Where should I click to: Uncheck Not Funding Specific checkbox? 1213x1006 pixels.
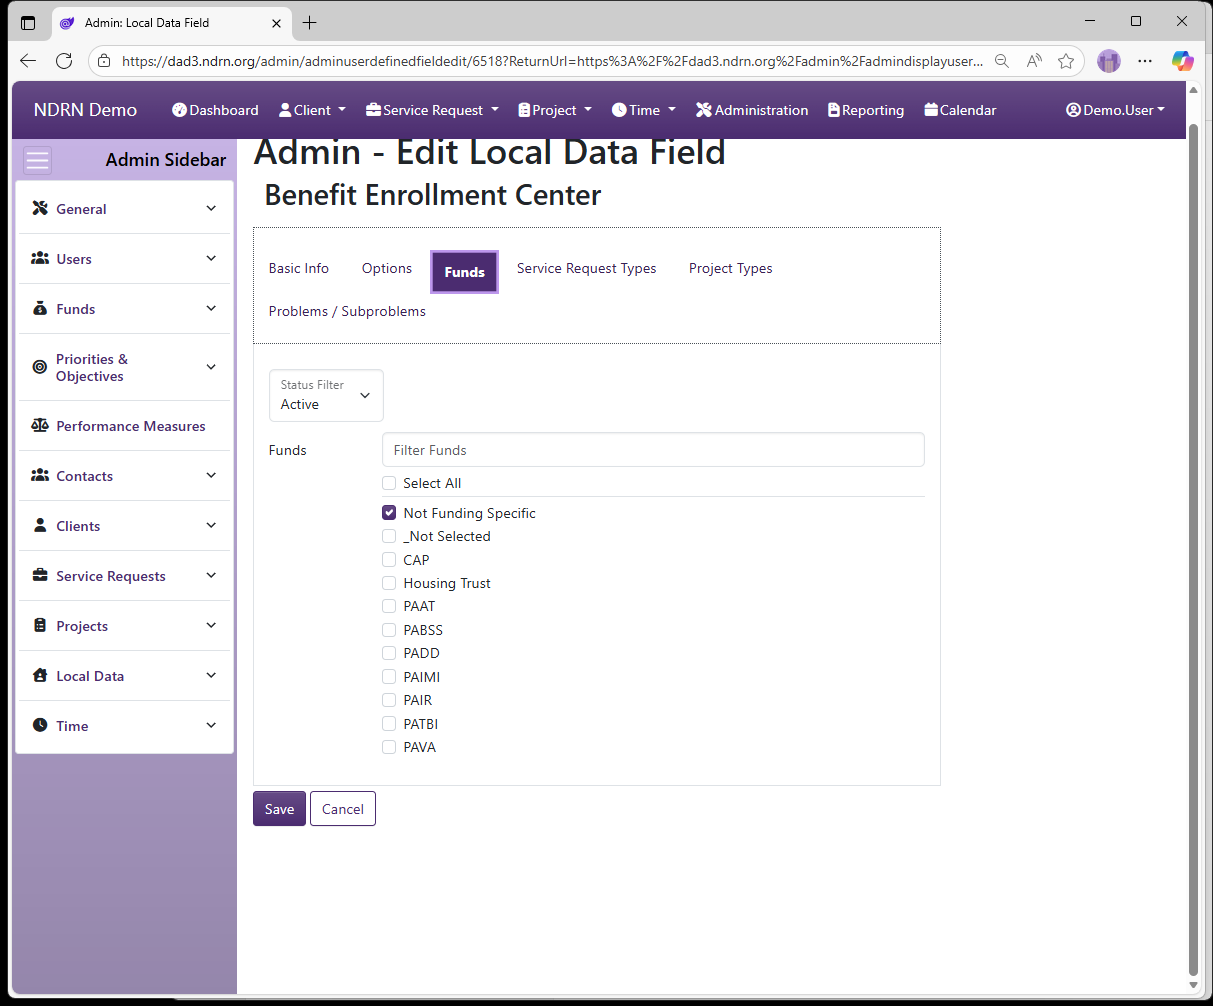pos(389,513)
